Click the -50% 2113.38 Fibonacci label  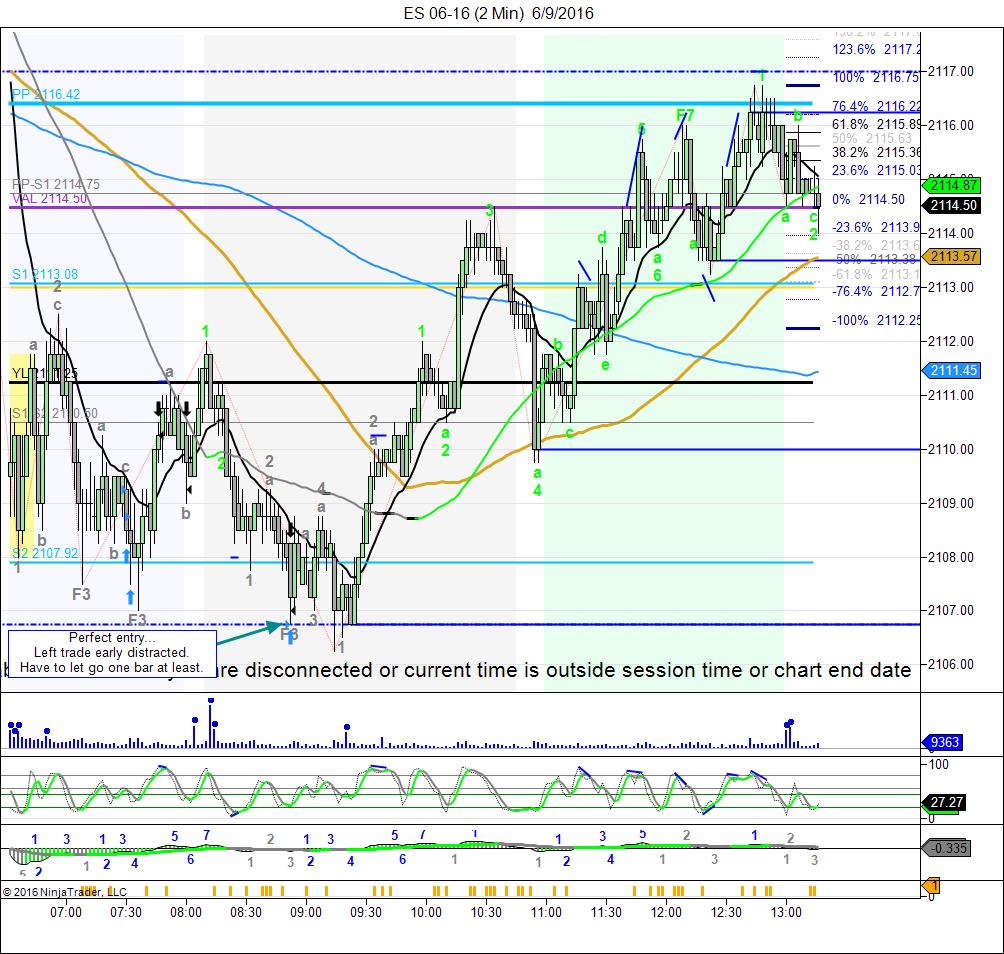[x=876, y=259]
